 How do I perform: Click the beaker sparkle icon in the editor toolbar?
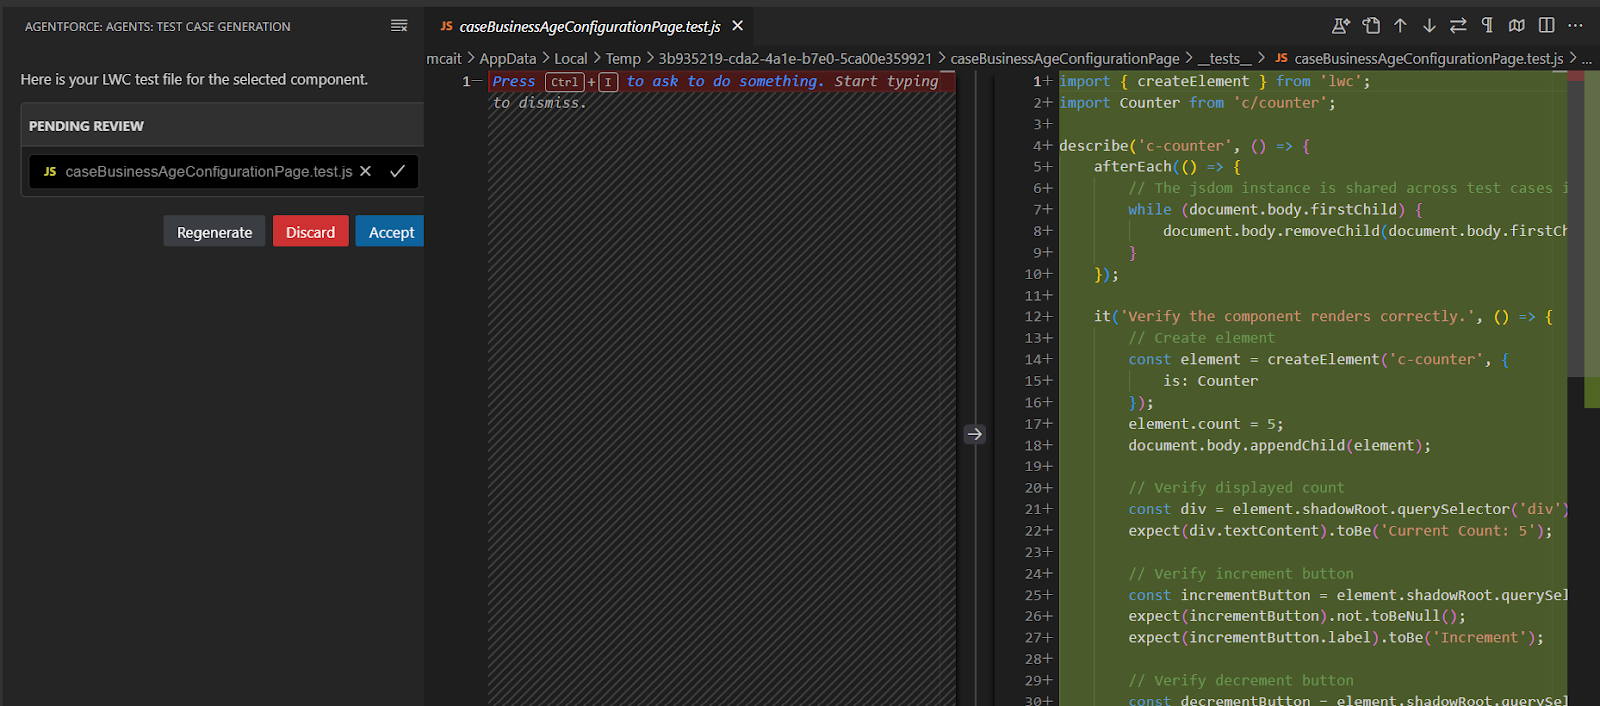[1341, 26]
